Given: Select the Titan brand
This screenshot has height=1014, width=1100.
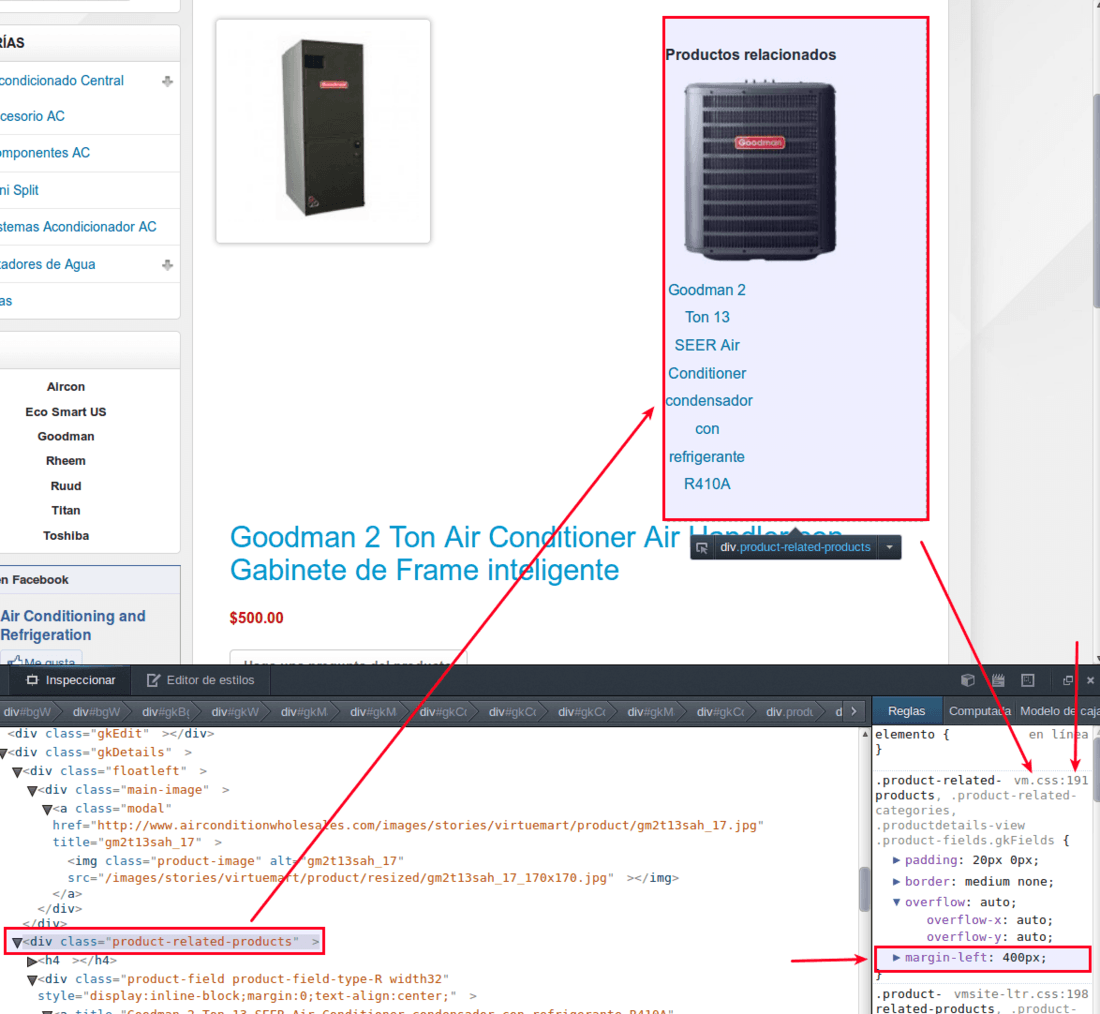Looking at the screenshot, I should 66,511.
